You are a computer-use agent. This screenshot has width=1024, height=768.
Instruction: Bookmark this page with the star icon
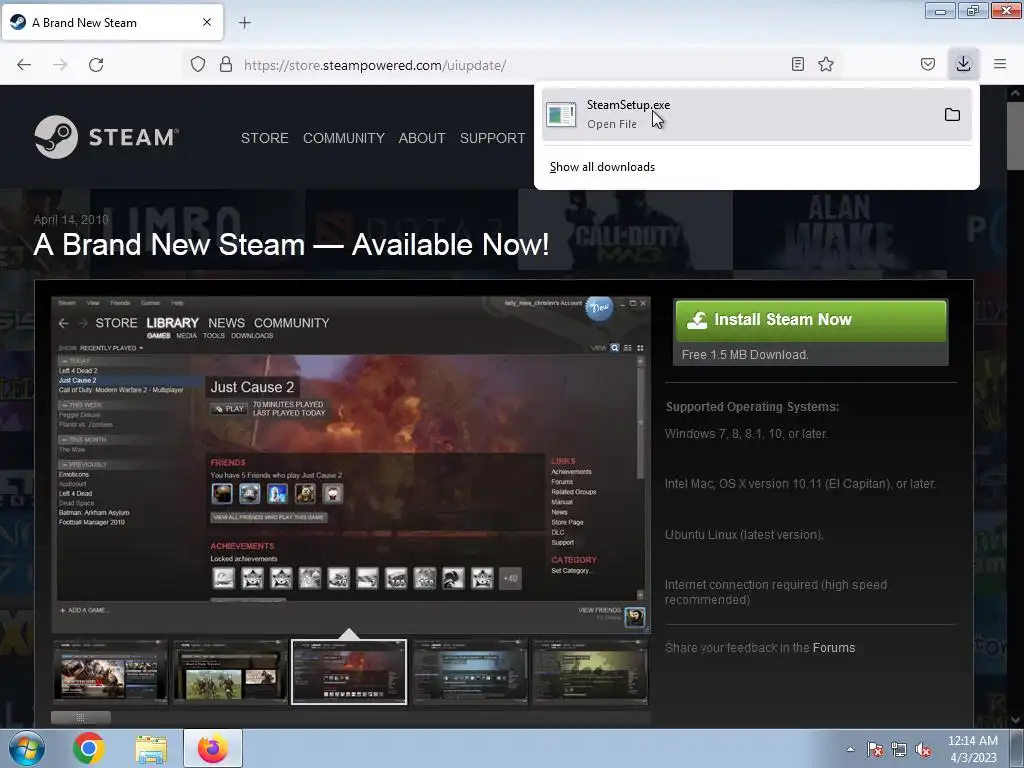click(x=826, y=64)
